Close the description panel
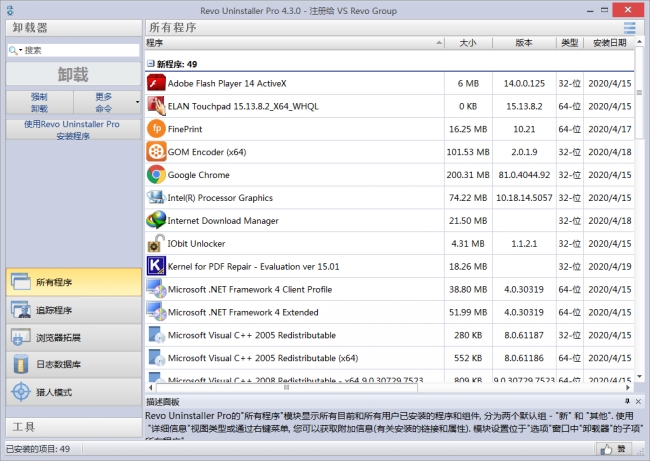650x461 pixels. point(638,401)
